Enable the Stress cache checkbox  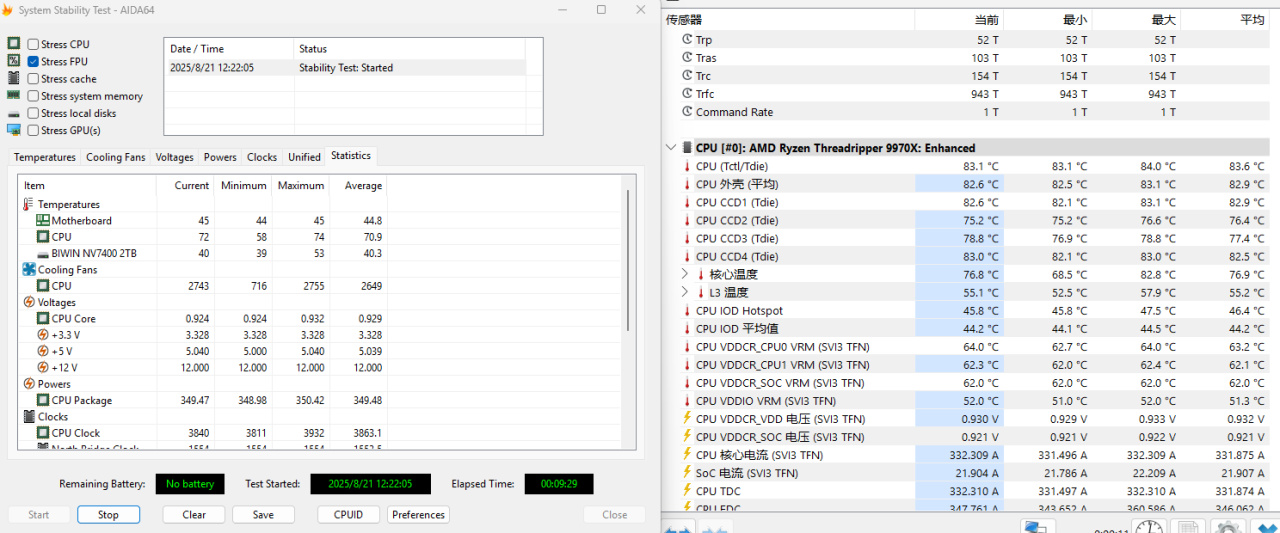33,78
